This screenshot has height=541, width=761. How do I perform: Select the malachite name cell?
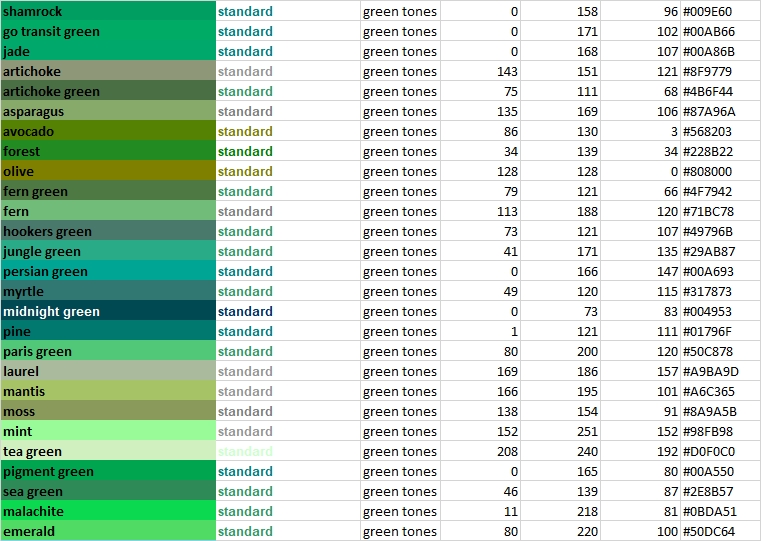point(108,511)
